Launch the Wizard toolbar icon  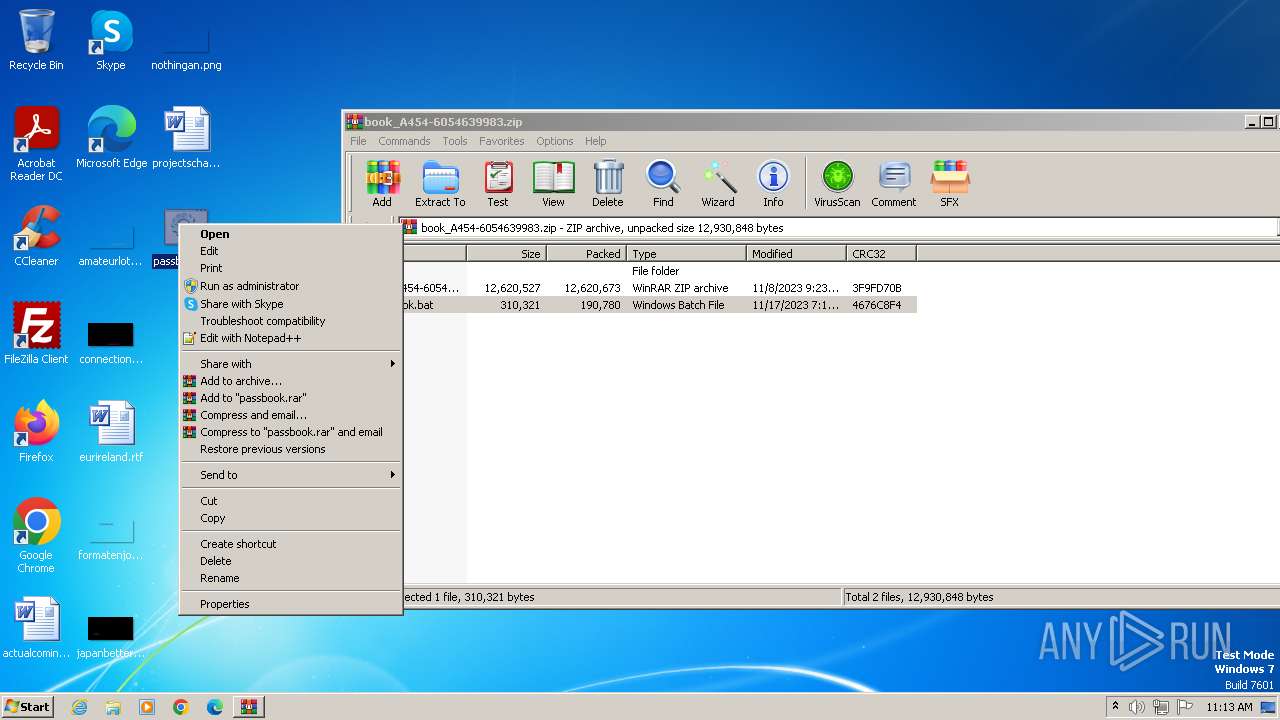pyautogui.click(x=717, y=184)
